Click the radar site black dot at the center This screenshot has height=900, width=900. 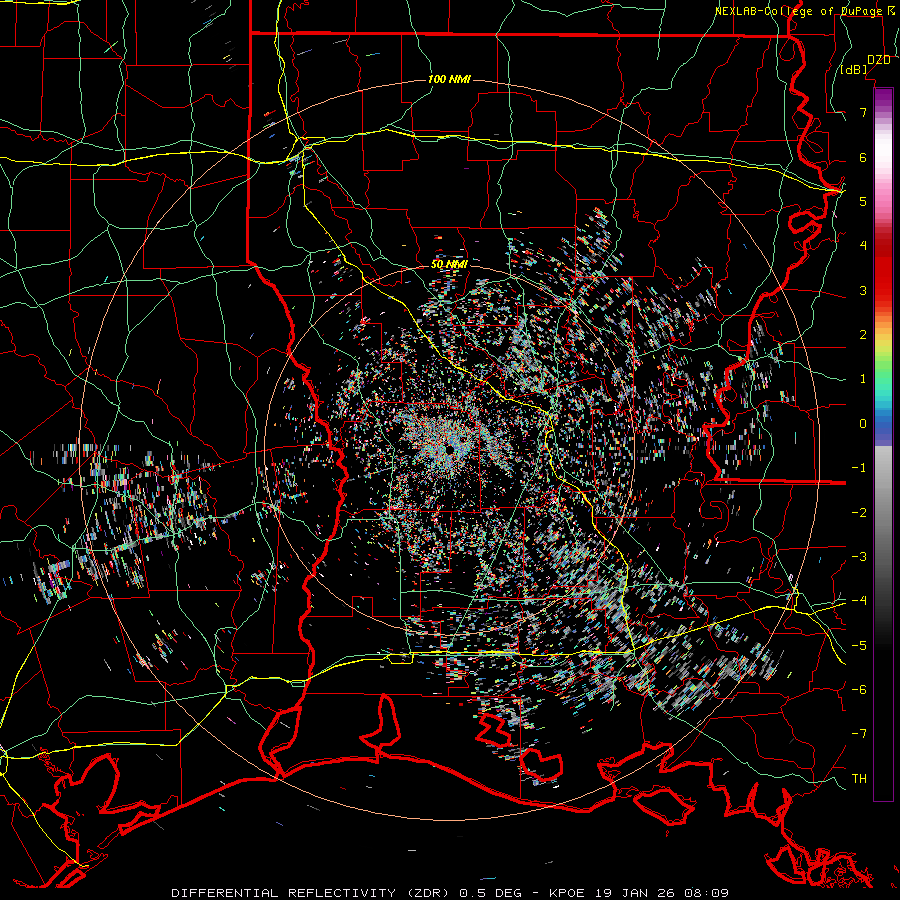pyautogui.click(x=450, y=449)
